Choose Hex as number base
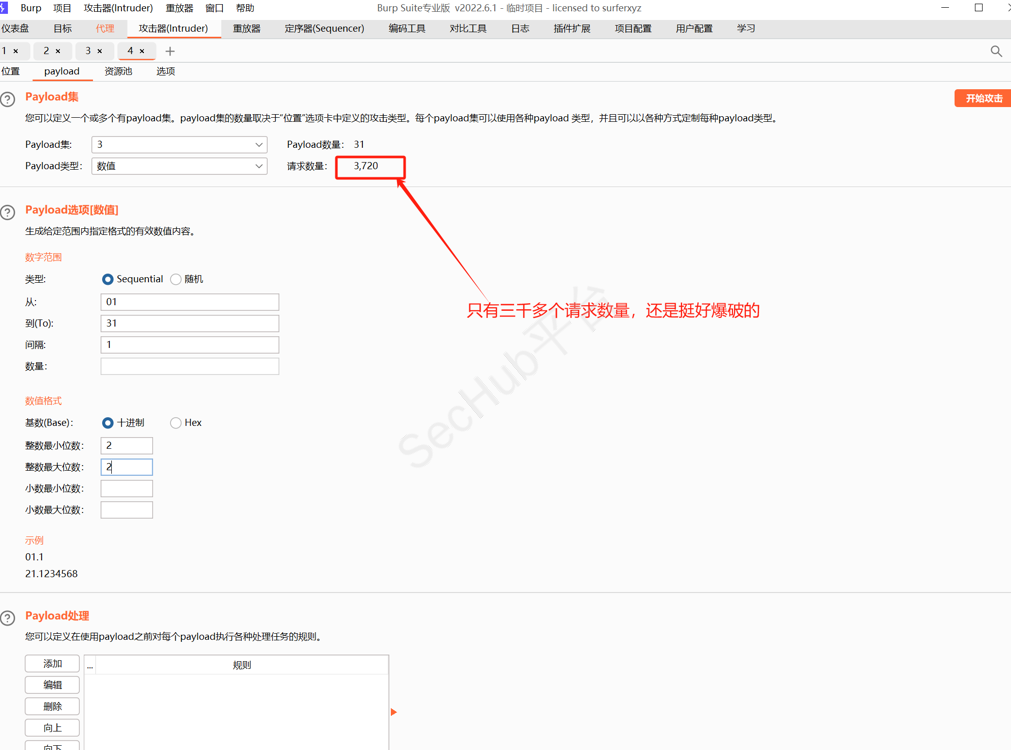 click(x=176, y=423)
